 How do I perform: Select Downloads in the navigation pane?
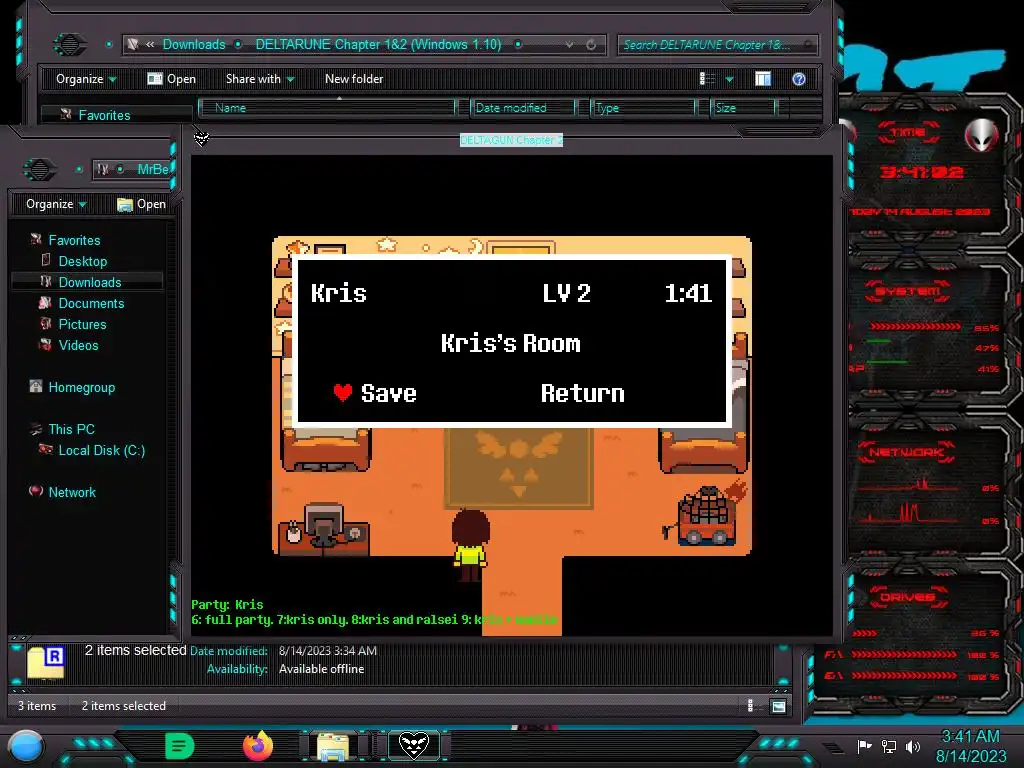(90, 282)
